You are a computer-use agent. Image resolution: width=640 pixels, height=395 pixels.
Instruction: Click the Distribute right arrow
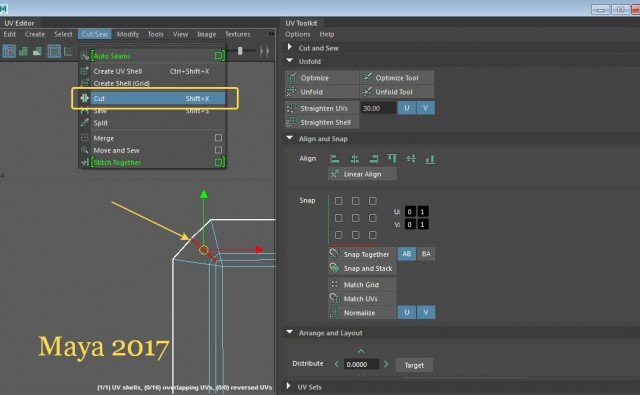pos(386,364)
